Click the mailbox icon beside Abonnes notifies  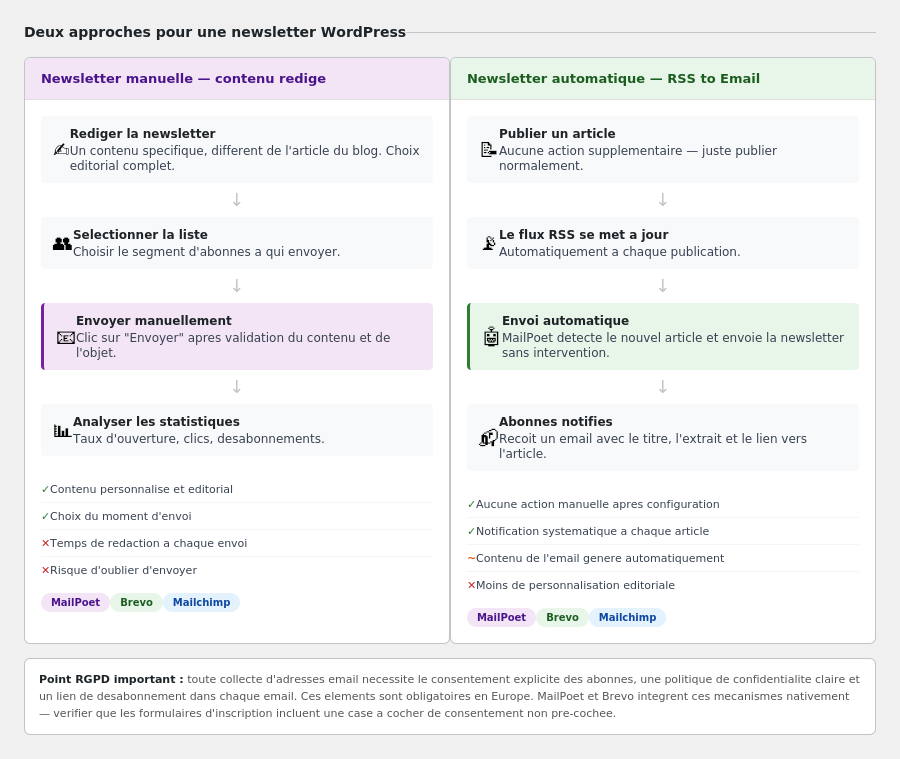coord(488,438)
